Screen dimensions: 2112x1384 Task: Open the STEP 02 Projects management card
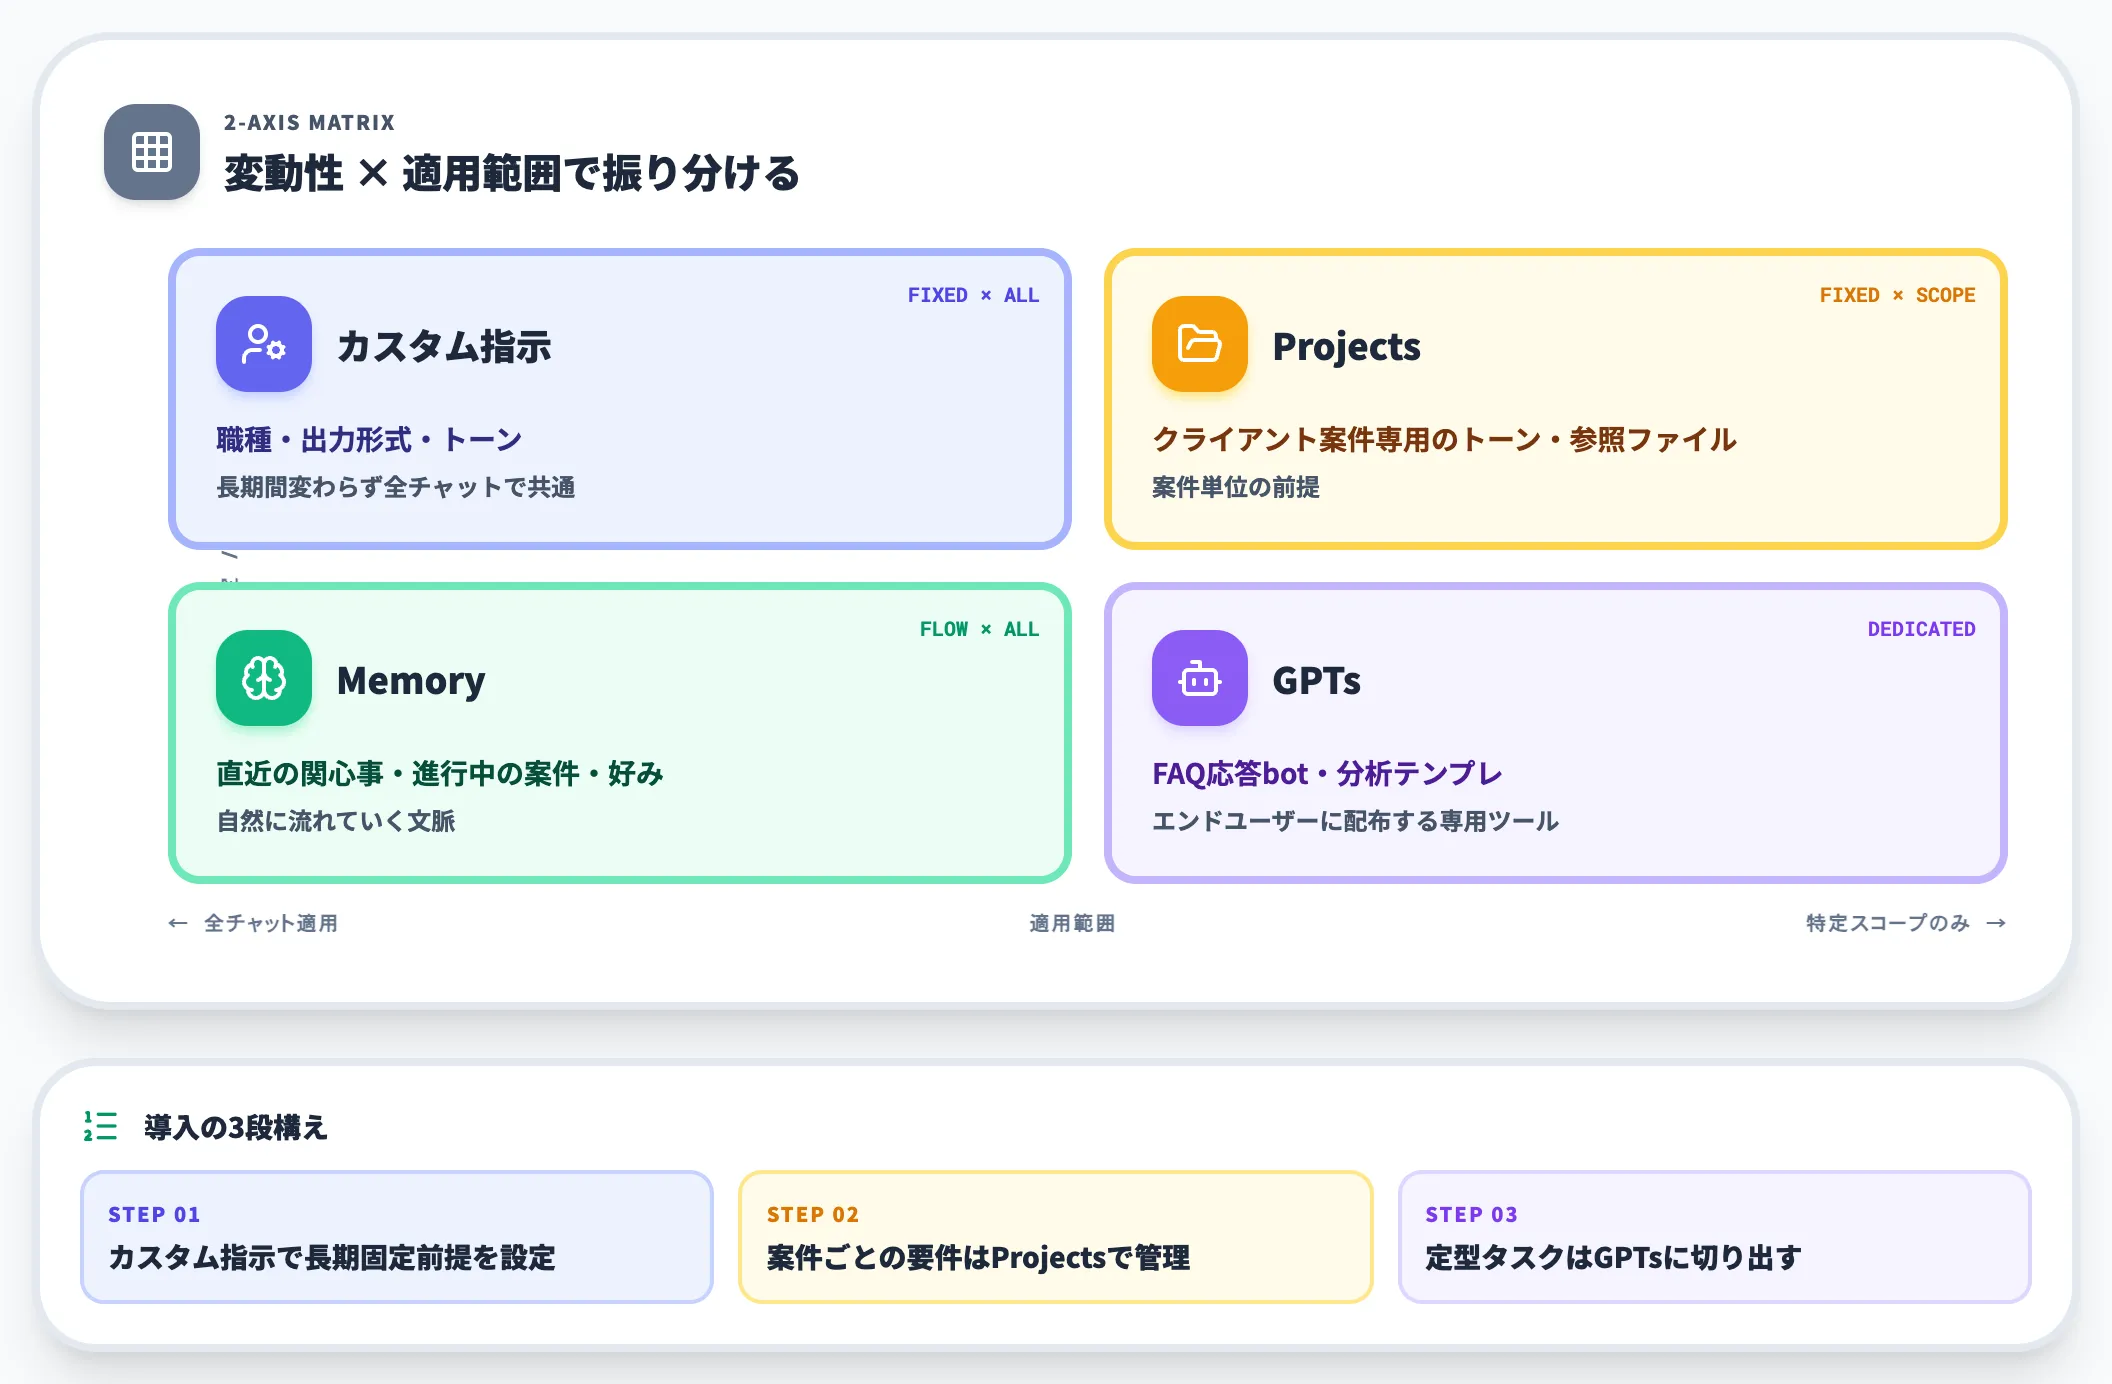[x=1055, y=1237]
